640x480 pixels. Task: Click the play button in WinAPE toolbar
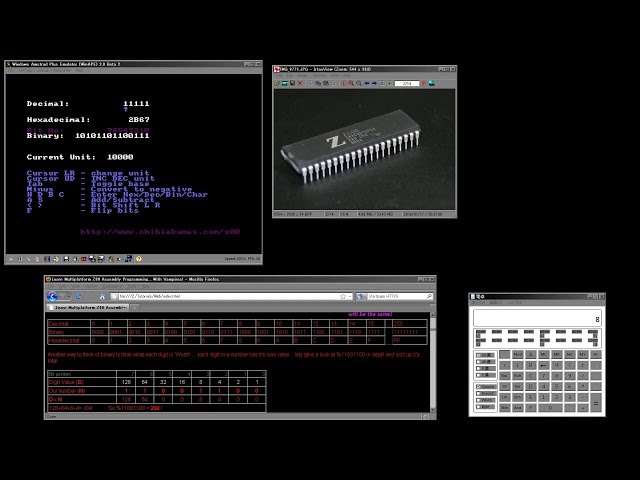click(11, 259)
